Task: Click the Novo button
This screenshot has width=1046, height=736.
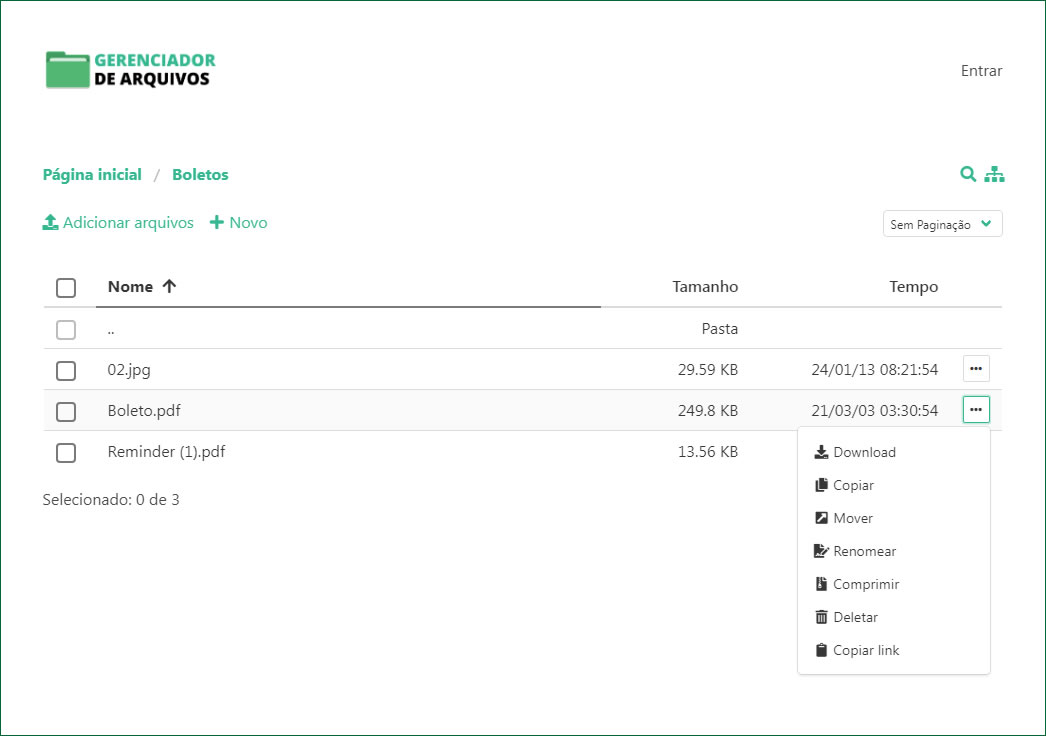Action: pyautogui.click(x=238, y=223)
